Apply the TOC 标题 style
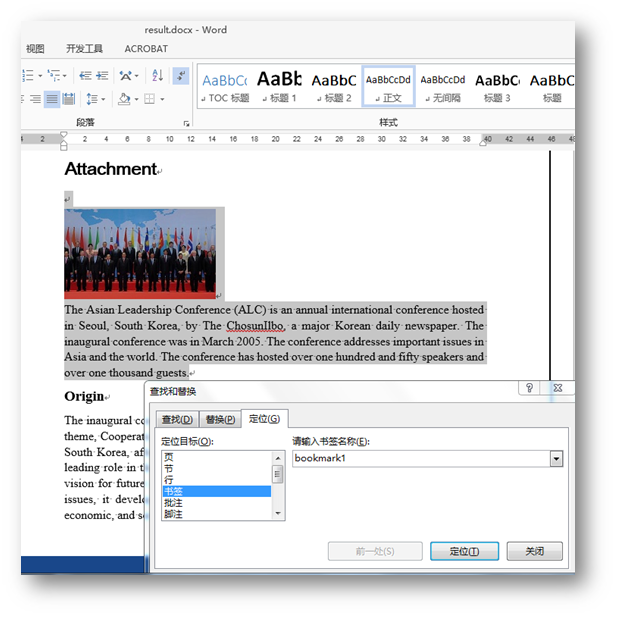 [225, 87]
